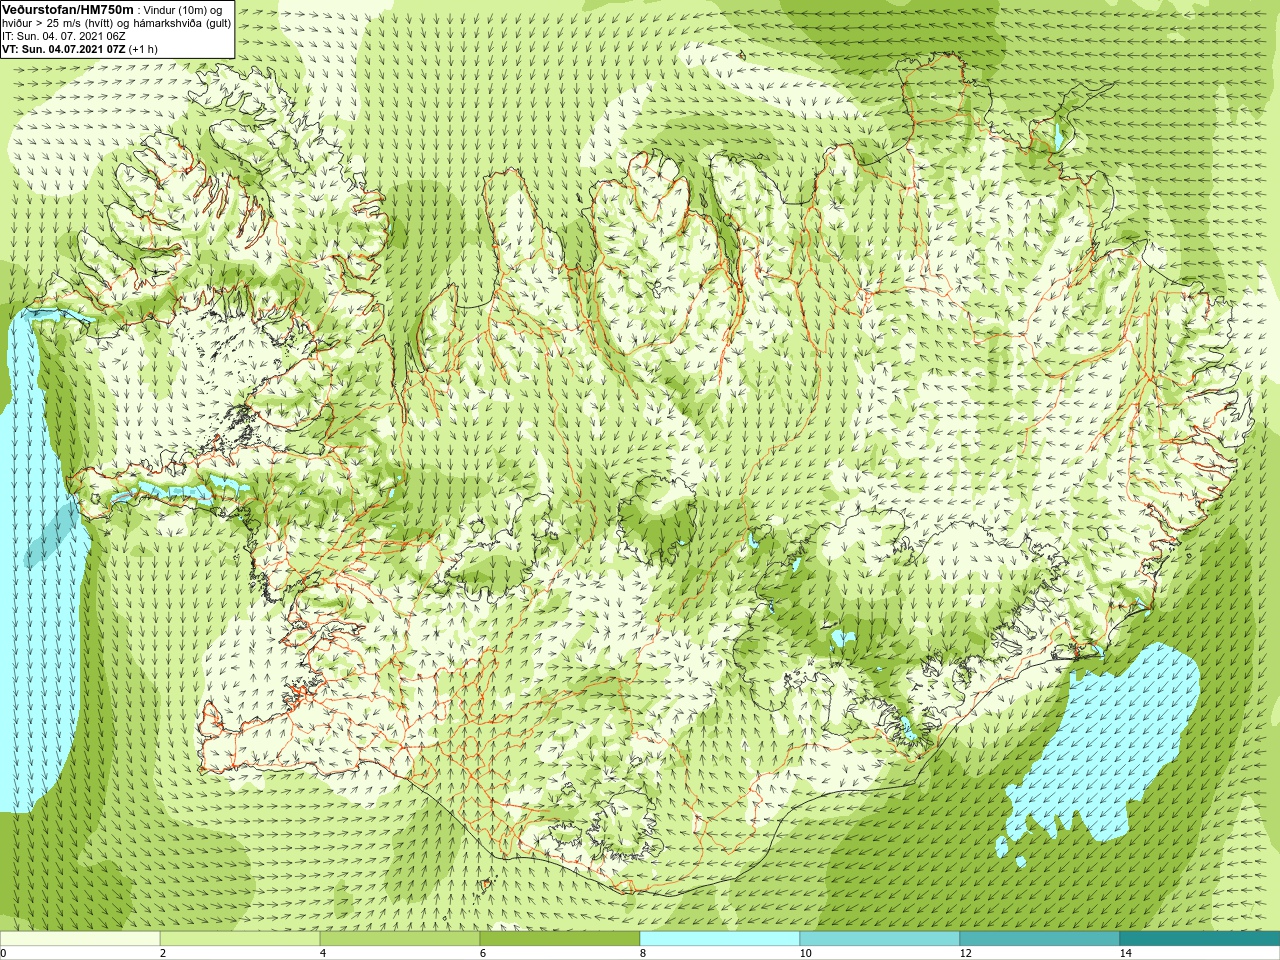Click the 'VT: Sun. 04.07.2021 07Z' valid time
The width and height of the screenshot is (1280, 960).
pos(64,49)
